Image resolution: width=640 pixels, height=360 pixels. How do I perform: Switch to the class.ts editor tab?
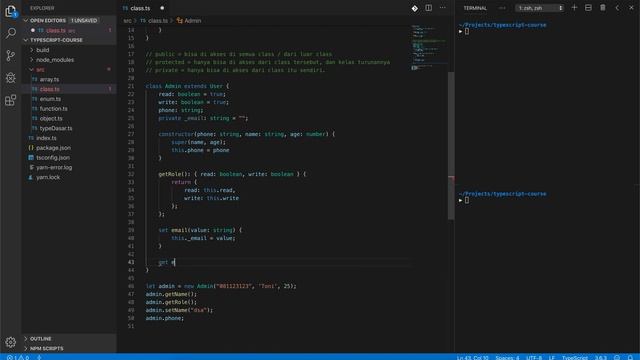coord(140,8)
